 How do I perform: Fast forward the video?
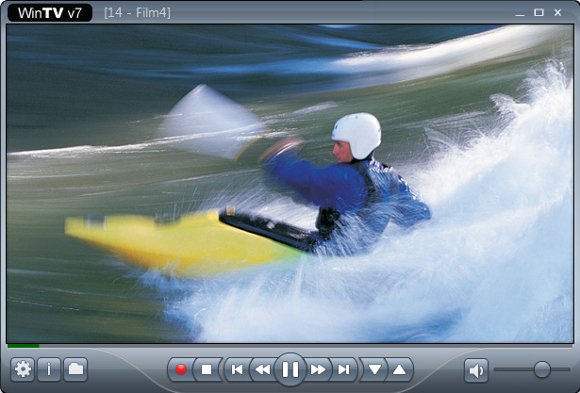(318, 369)
